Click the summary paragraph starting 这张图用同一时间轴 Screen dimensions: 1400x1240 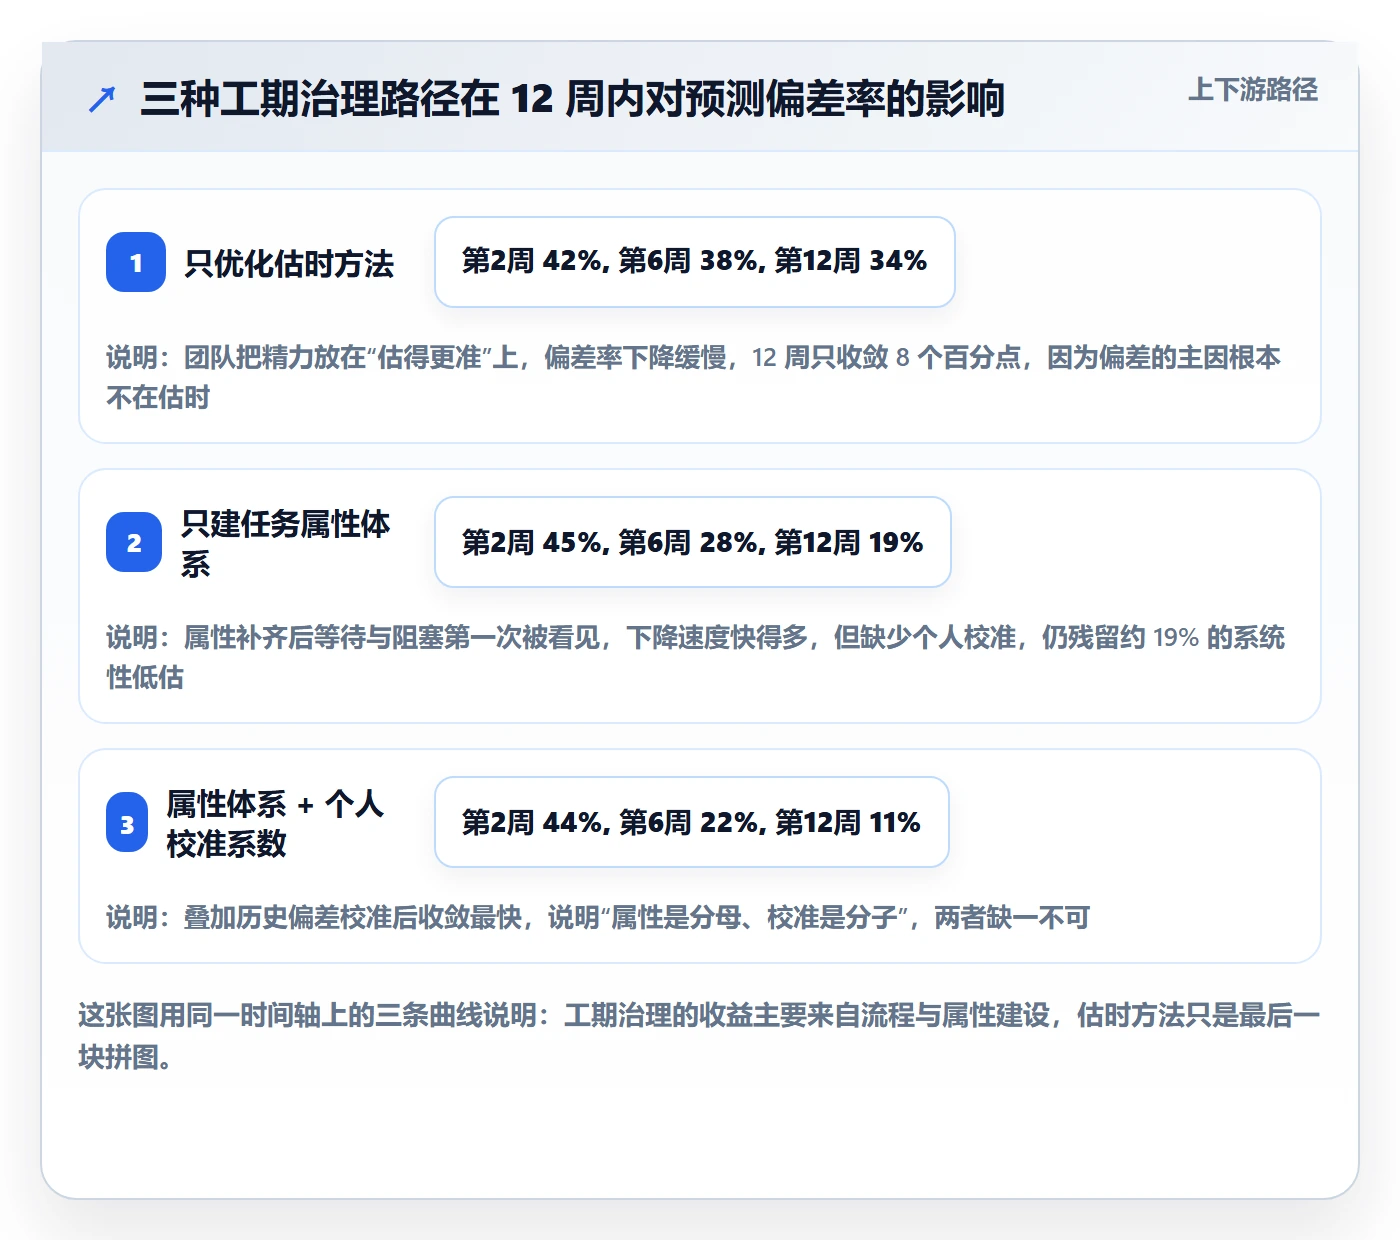[x=700, y=1036]
